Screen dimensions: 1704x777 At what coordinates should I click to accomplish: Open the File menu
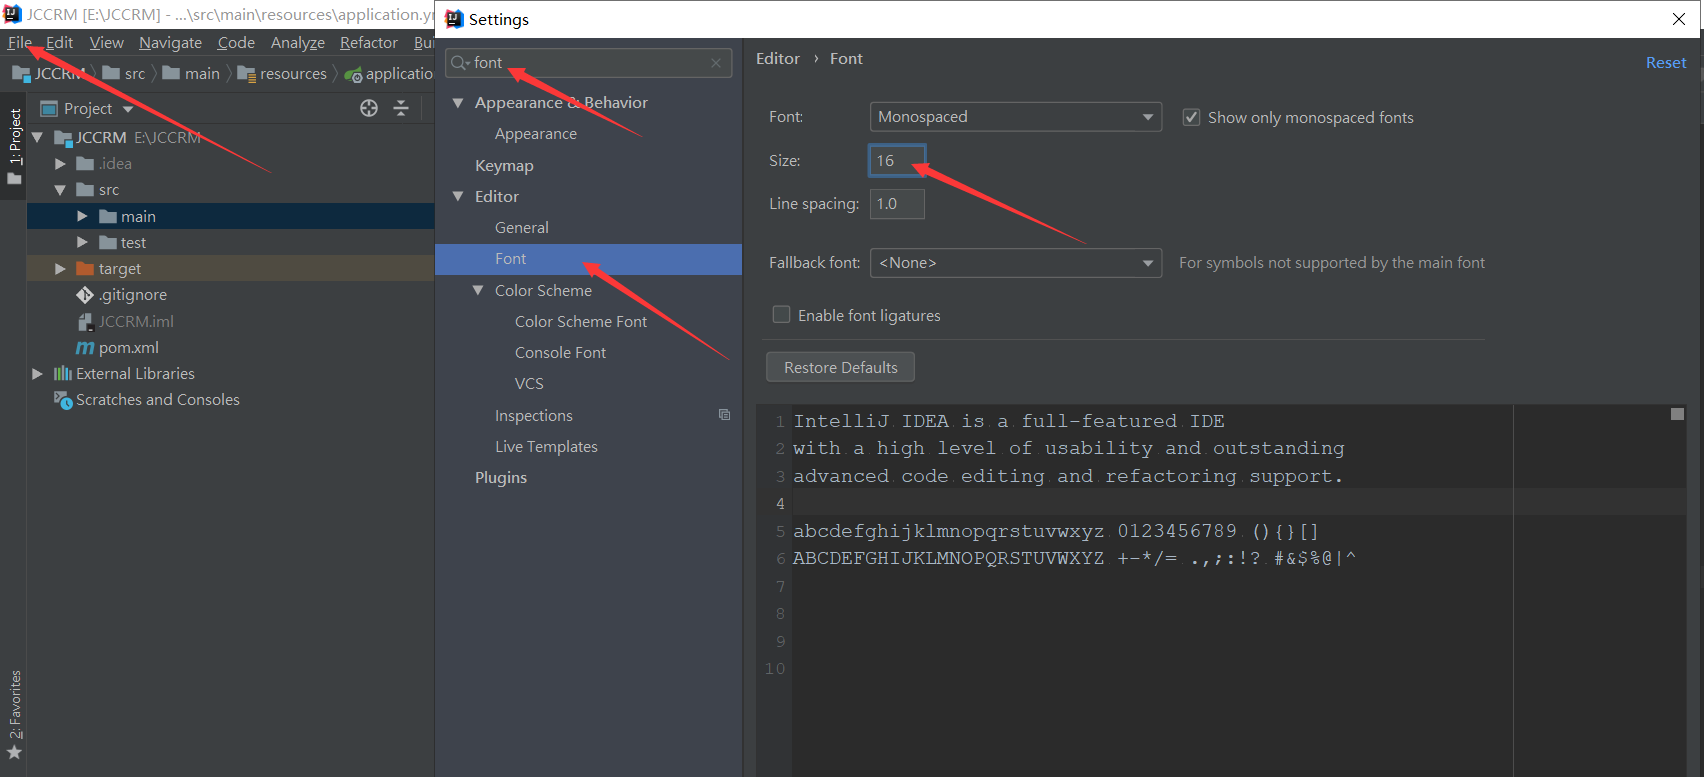[x=19, y=42]
